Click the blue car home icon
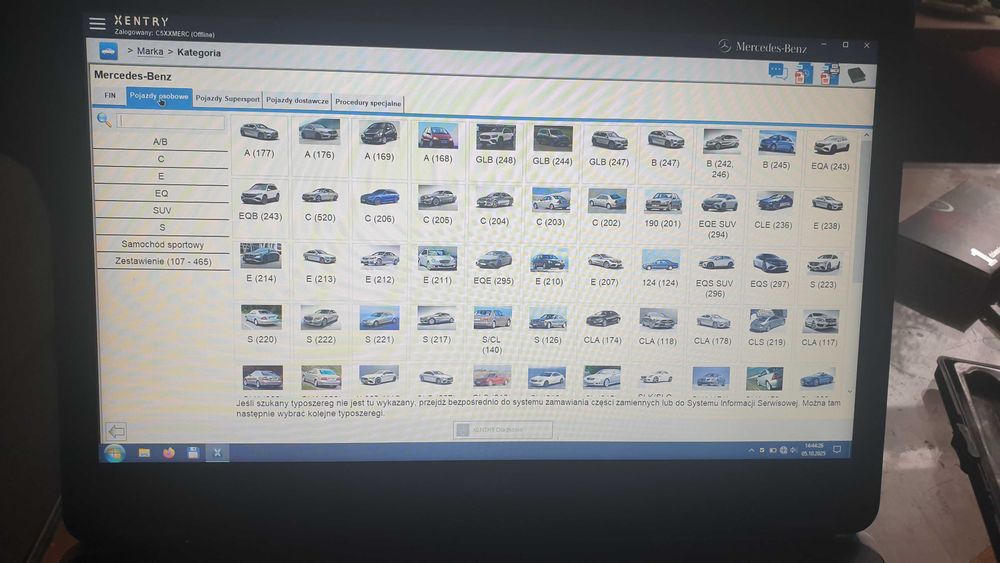This screenshot has width=1000, height=563. [108, 51]
